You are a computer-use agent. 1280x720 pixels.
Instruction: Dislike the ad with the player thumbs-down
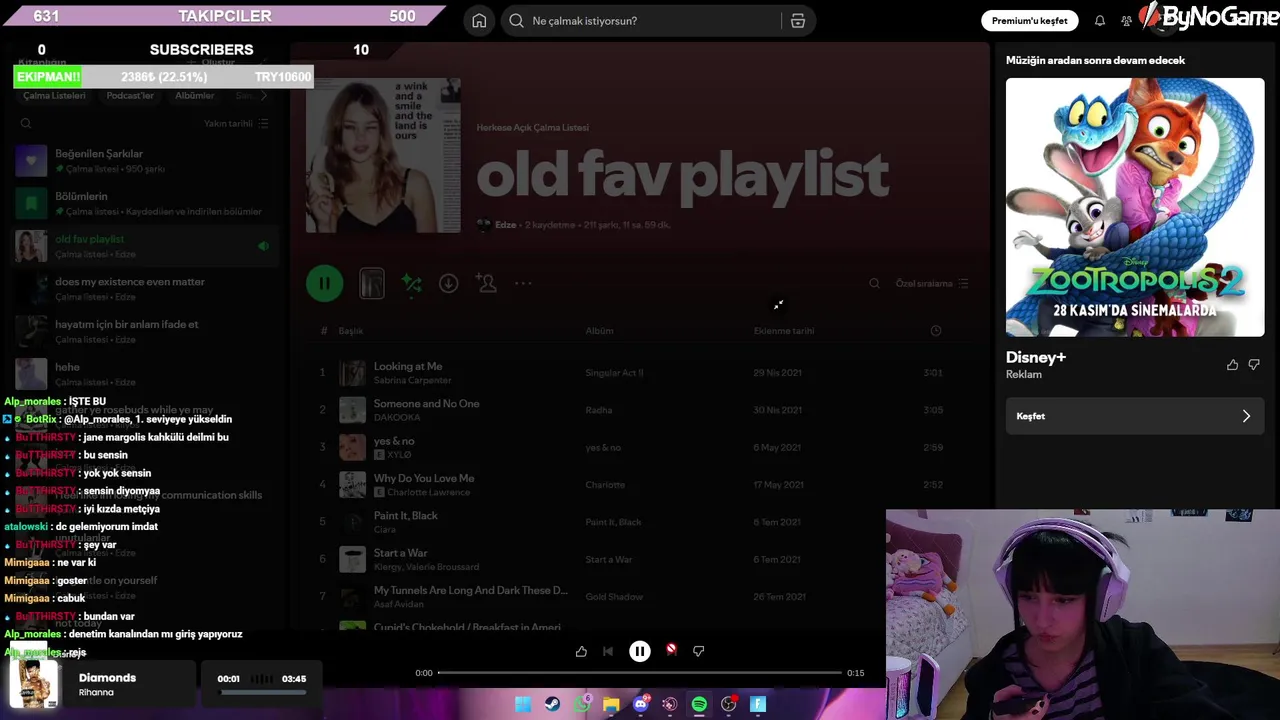click(699, 651)
